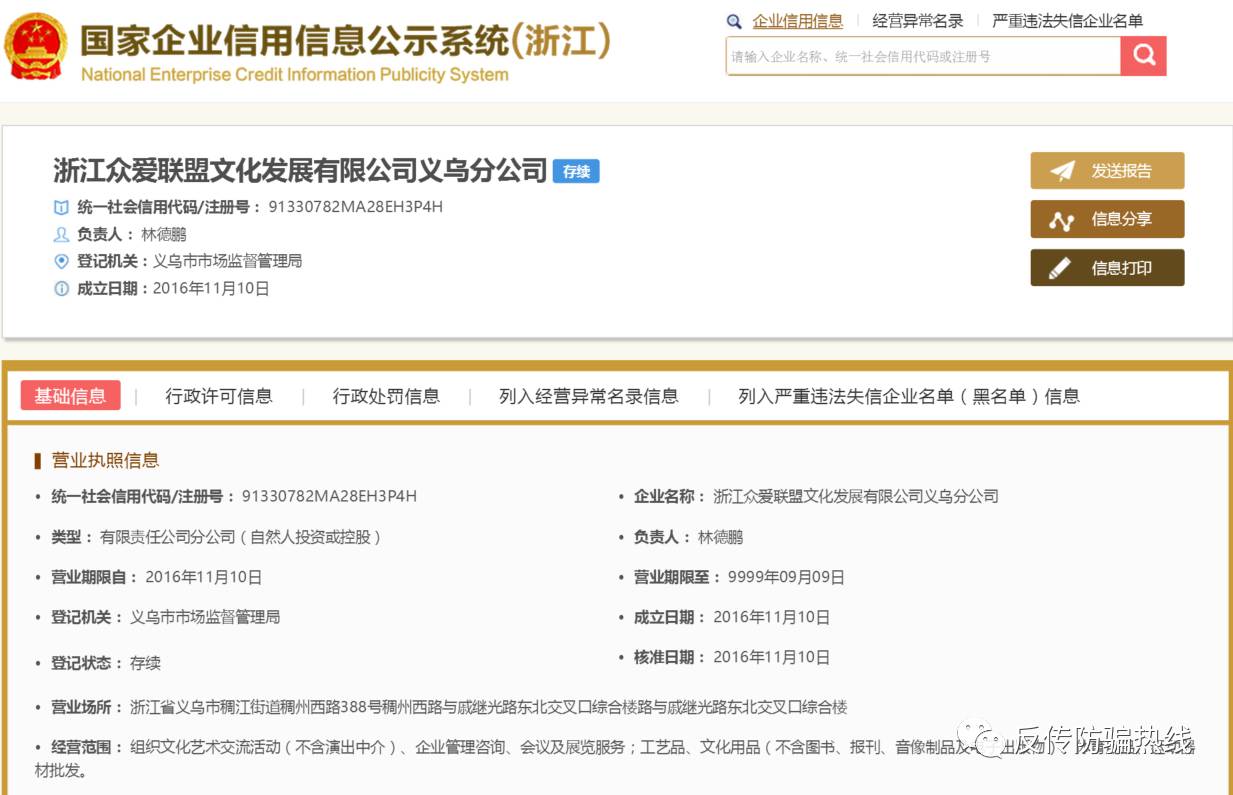Screen dimensions: 1233x795
Task: Click header 成立日期 2016年11月10日
Action: (211, 289)
